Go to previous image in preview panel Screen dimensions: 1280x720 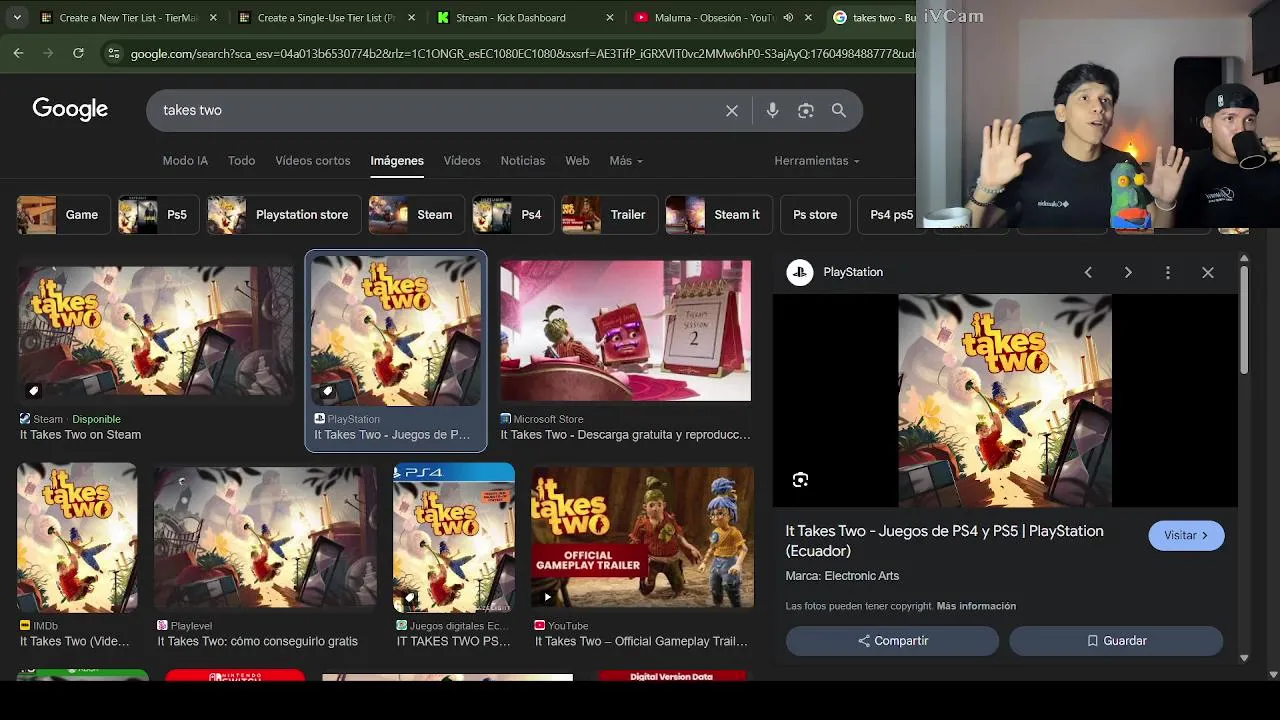click(1088, 272)
